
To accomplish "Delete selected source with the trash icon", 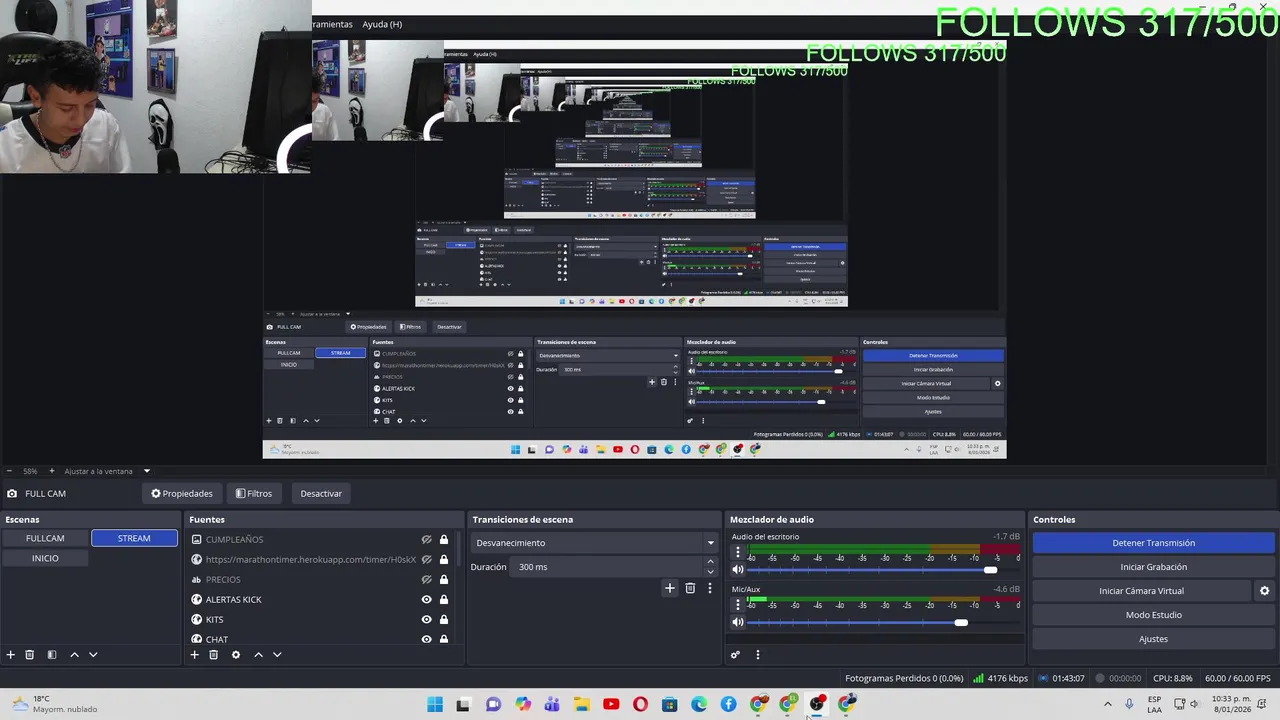I will (x=214, y=655).
